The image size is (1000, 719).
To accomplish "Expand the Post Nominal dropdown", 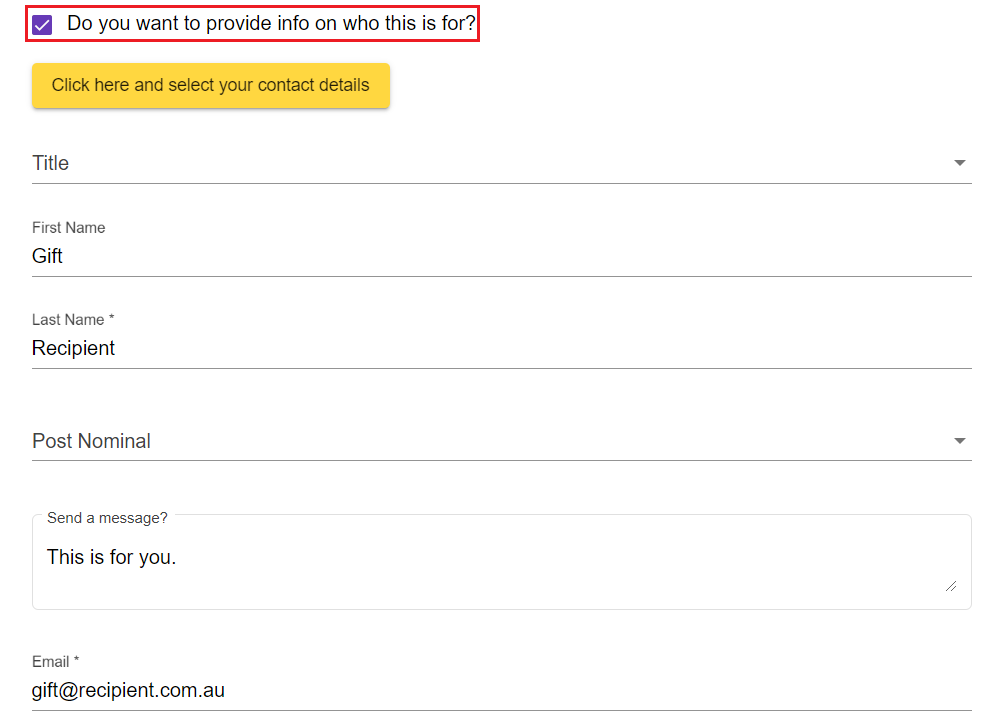I will (500, 441).
